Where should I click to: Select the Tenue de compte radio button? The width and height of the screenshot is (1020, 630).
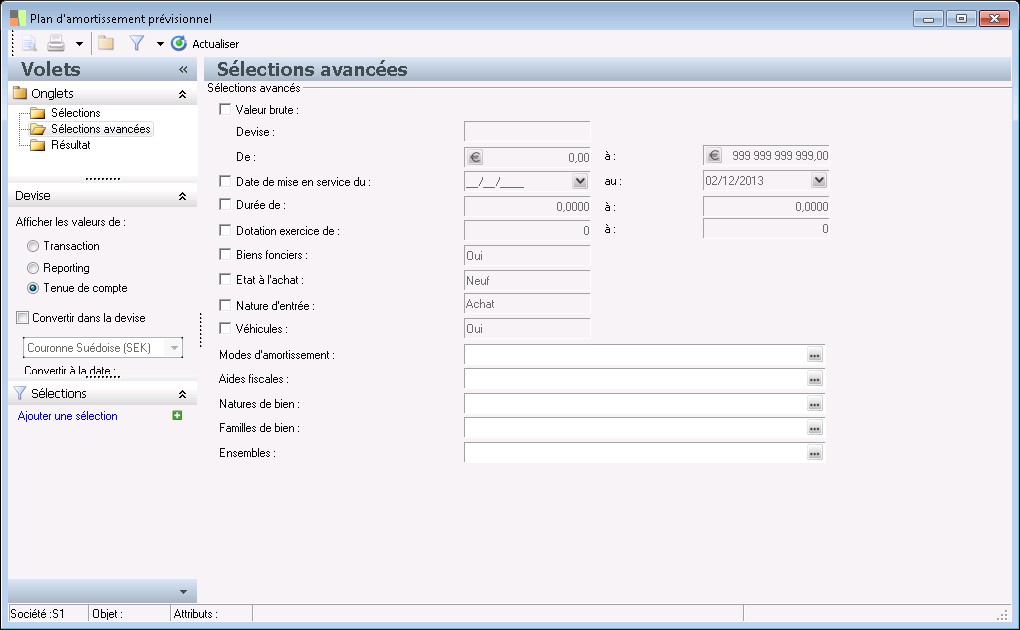(x=33, y=288)
